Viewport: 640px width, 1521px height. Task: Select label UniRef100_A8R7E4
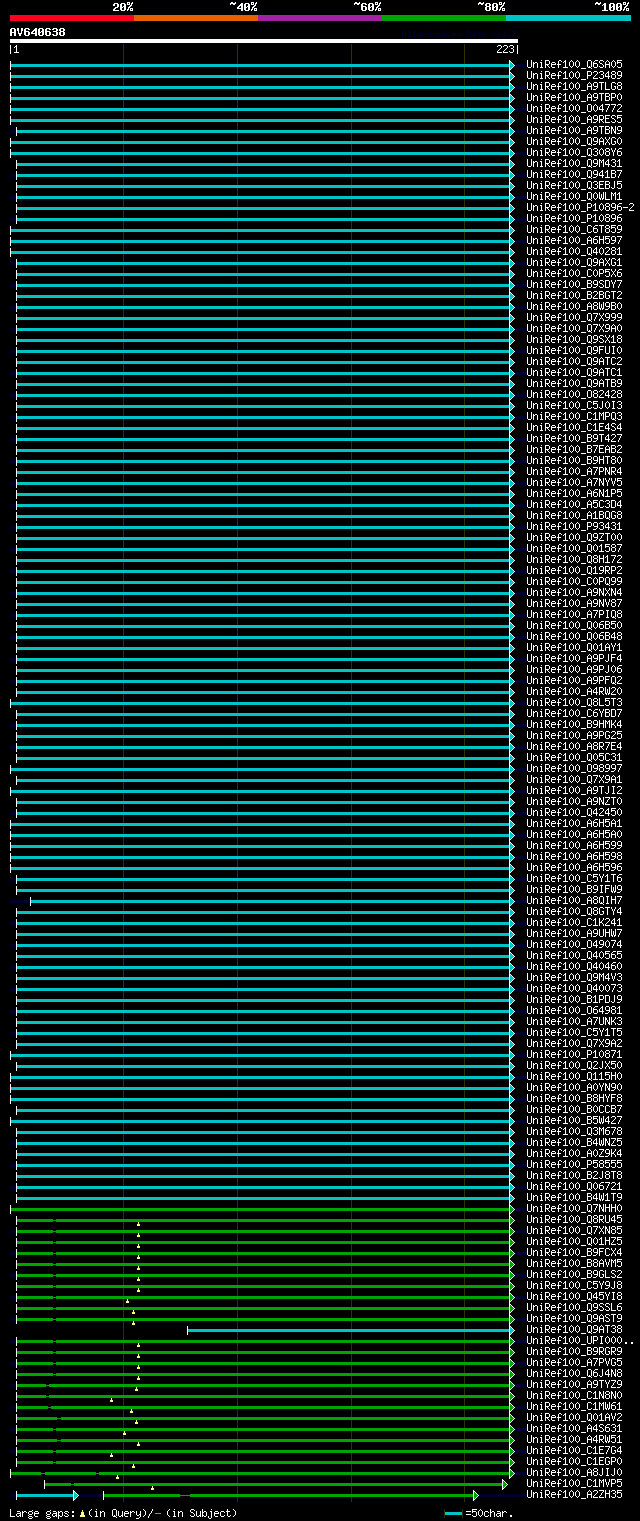coord(574,746)
